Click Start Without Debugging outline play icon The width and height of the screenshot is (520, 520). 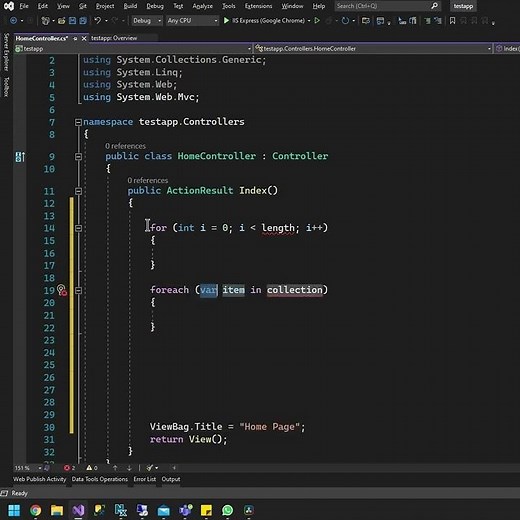click(317, 21)
